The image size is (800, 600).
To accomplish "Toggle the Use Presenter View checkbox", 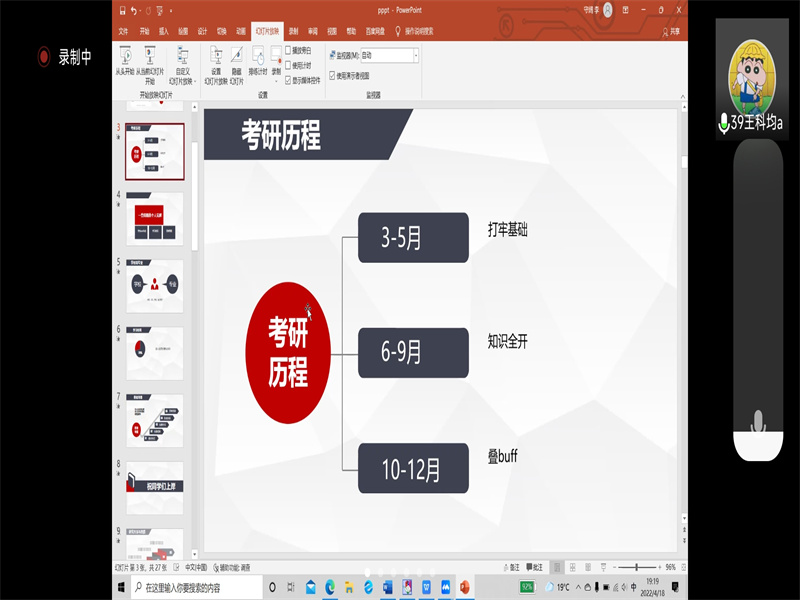I will tap(332, 75).
